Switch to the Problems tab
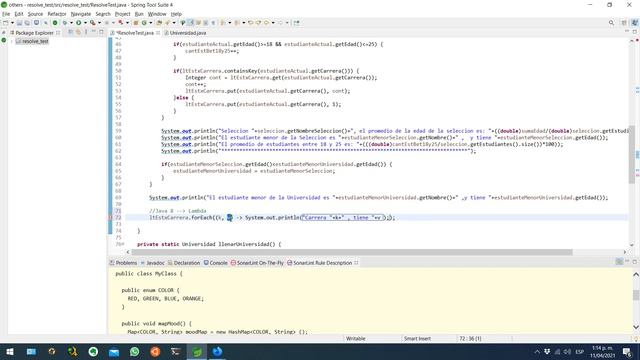The width and height of the screenshot is (640, 360). point(123,263)
